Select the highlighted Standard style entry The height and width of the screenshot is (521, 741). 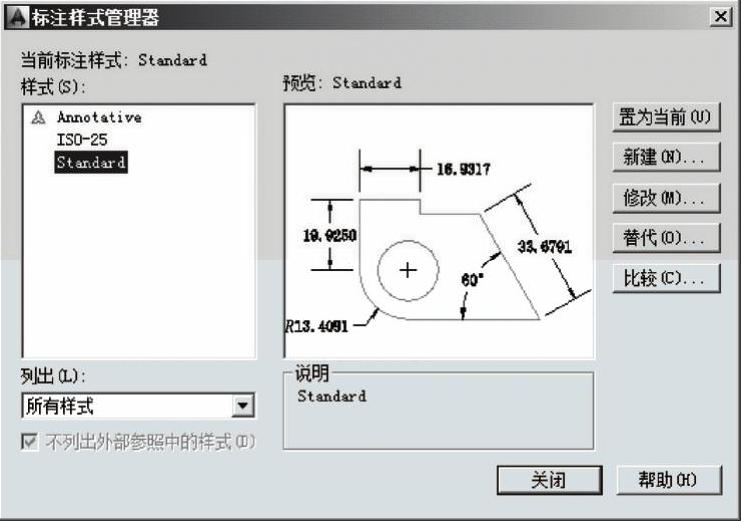90,162
